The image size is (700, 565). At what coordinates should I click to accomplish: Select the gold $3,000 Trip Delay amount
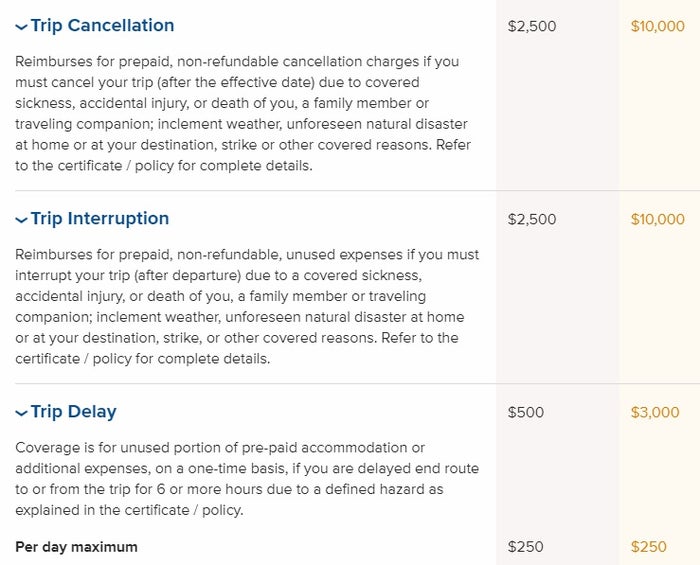(655, 412)
